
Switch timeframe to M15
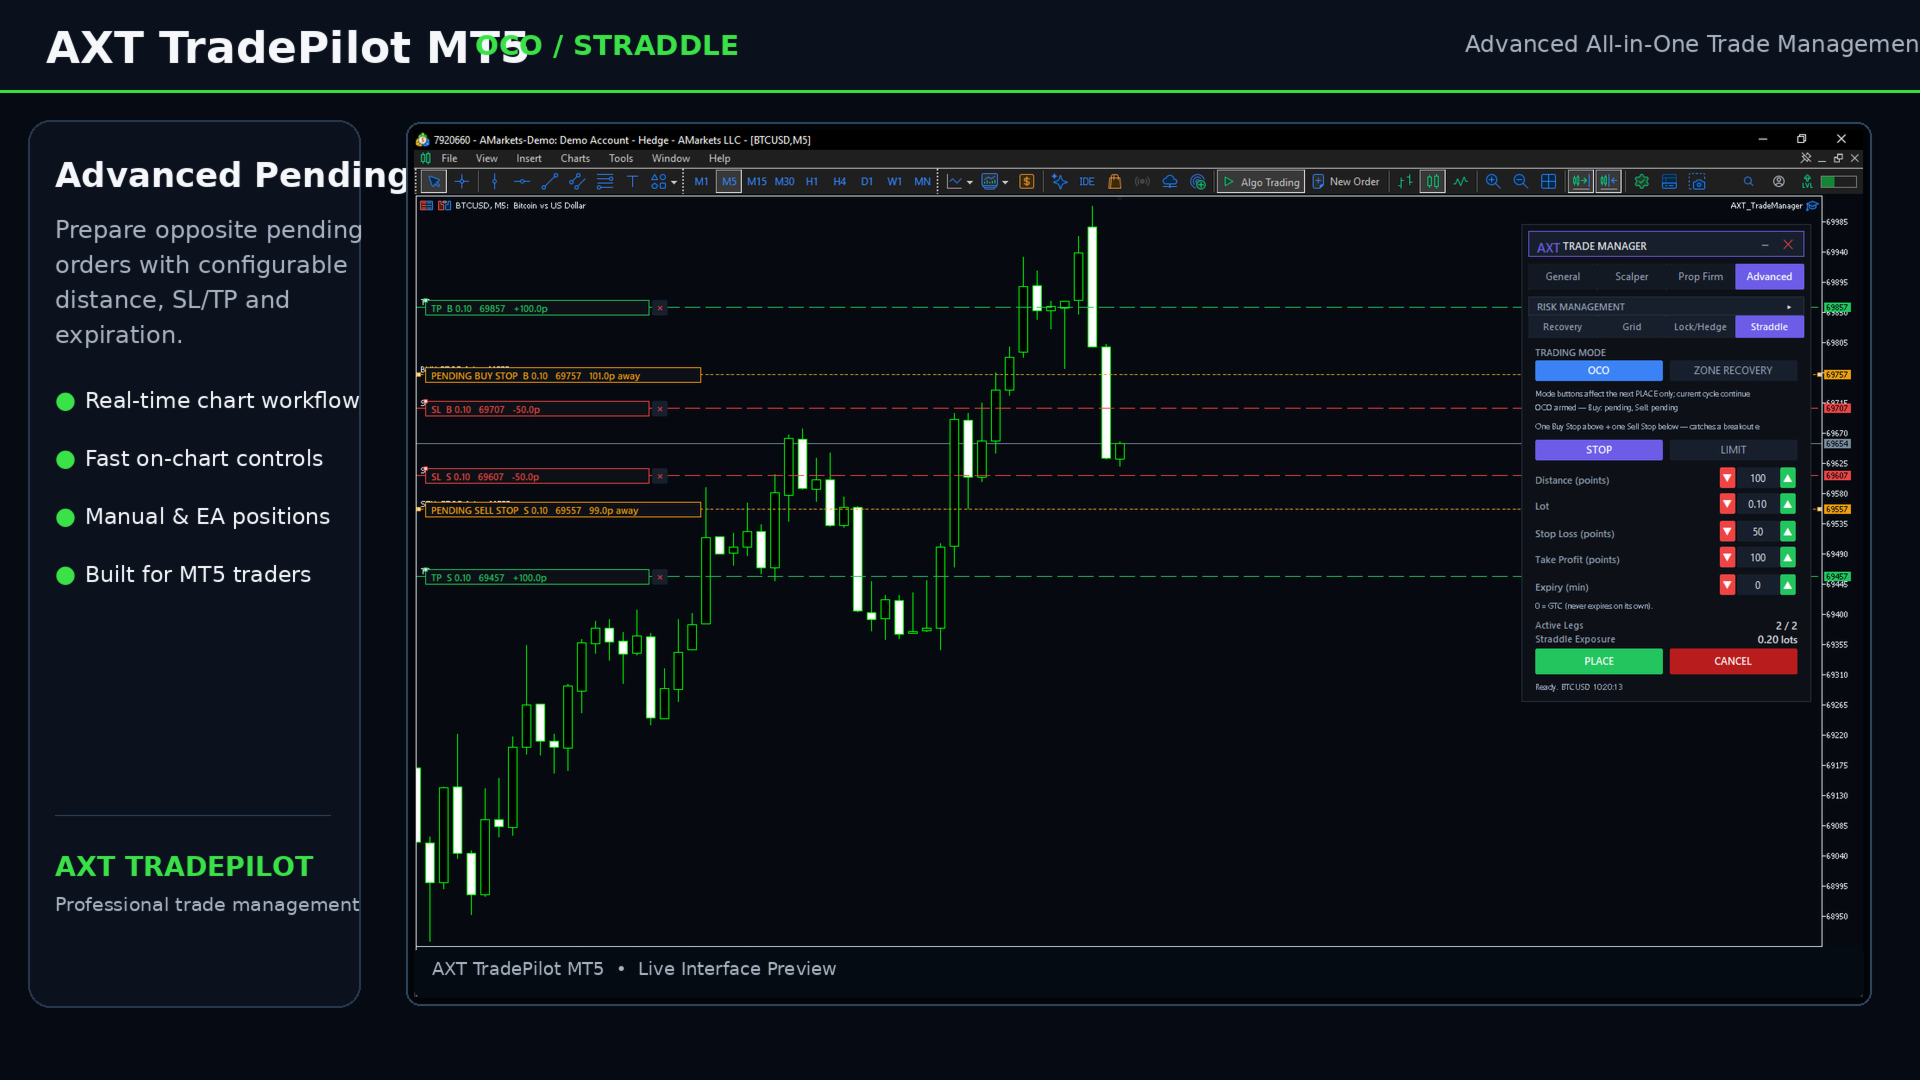tap(757, 182)
